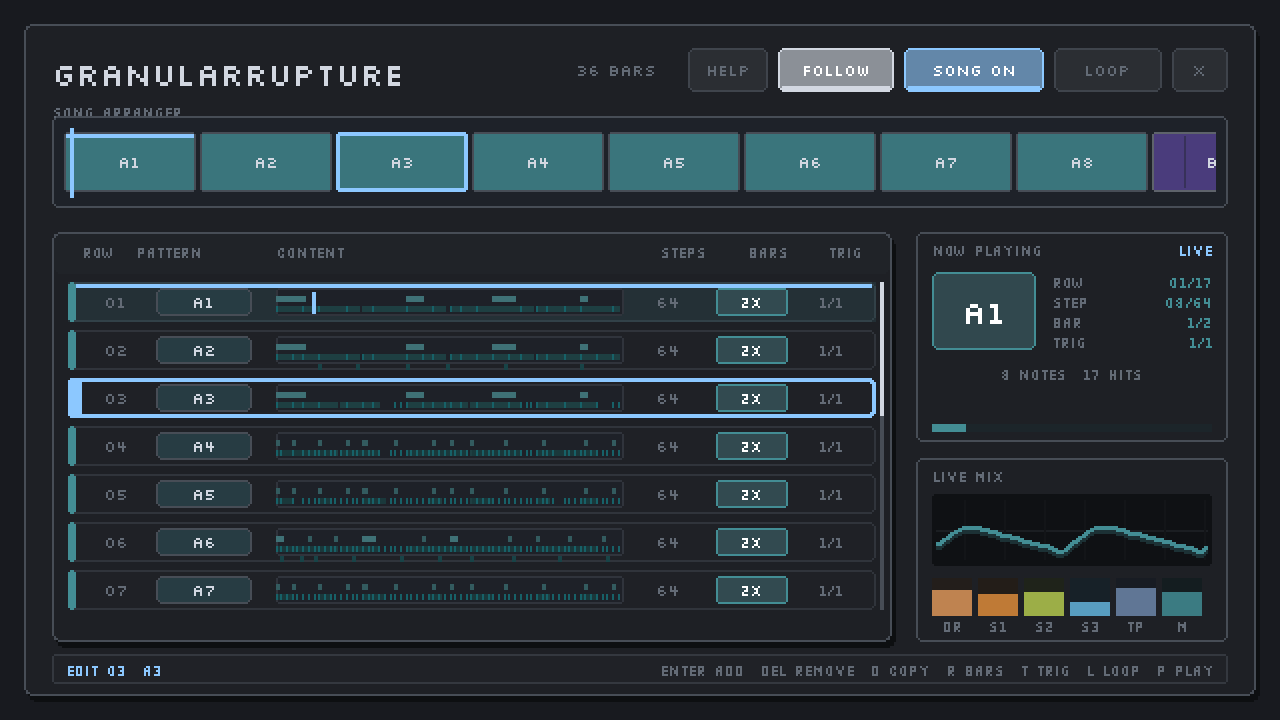The height and width of the screenshot is (720, 1280).
Task: Enable the LOOP button
Action: [1108, 70]
